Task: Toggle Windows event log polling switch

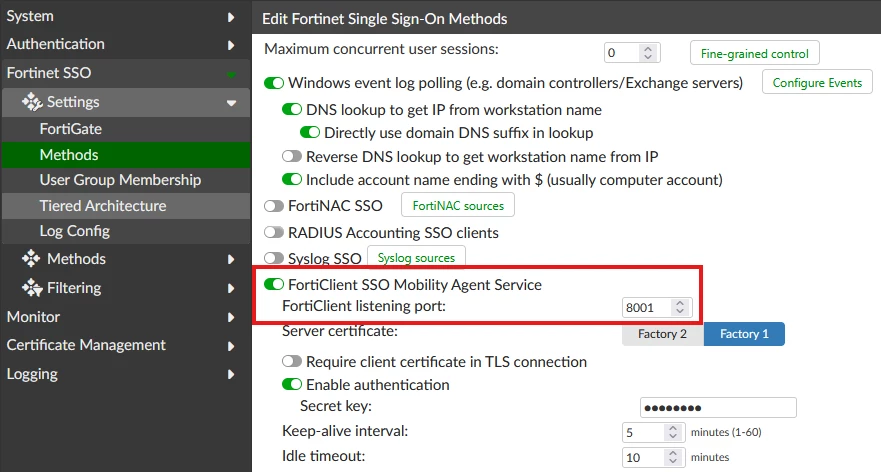Action: (x=274, y=83)
